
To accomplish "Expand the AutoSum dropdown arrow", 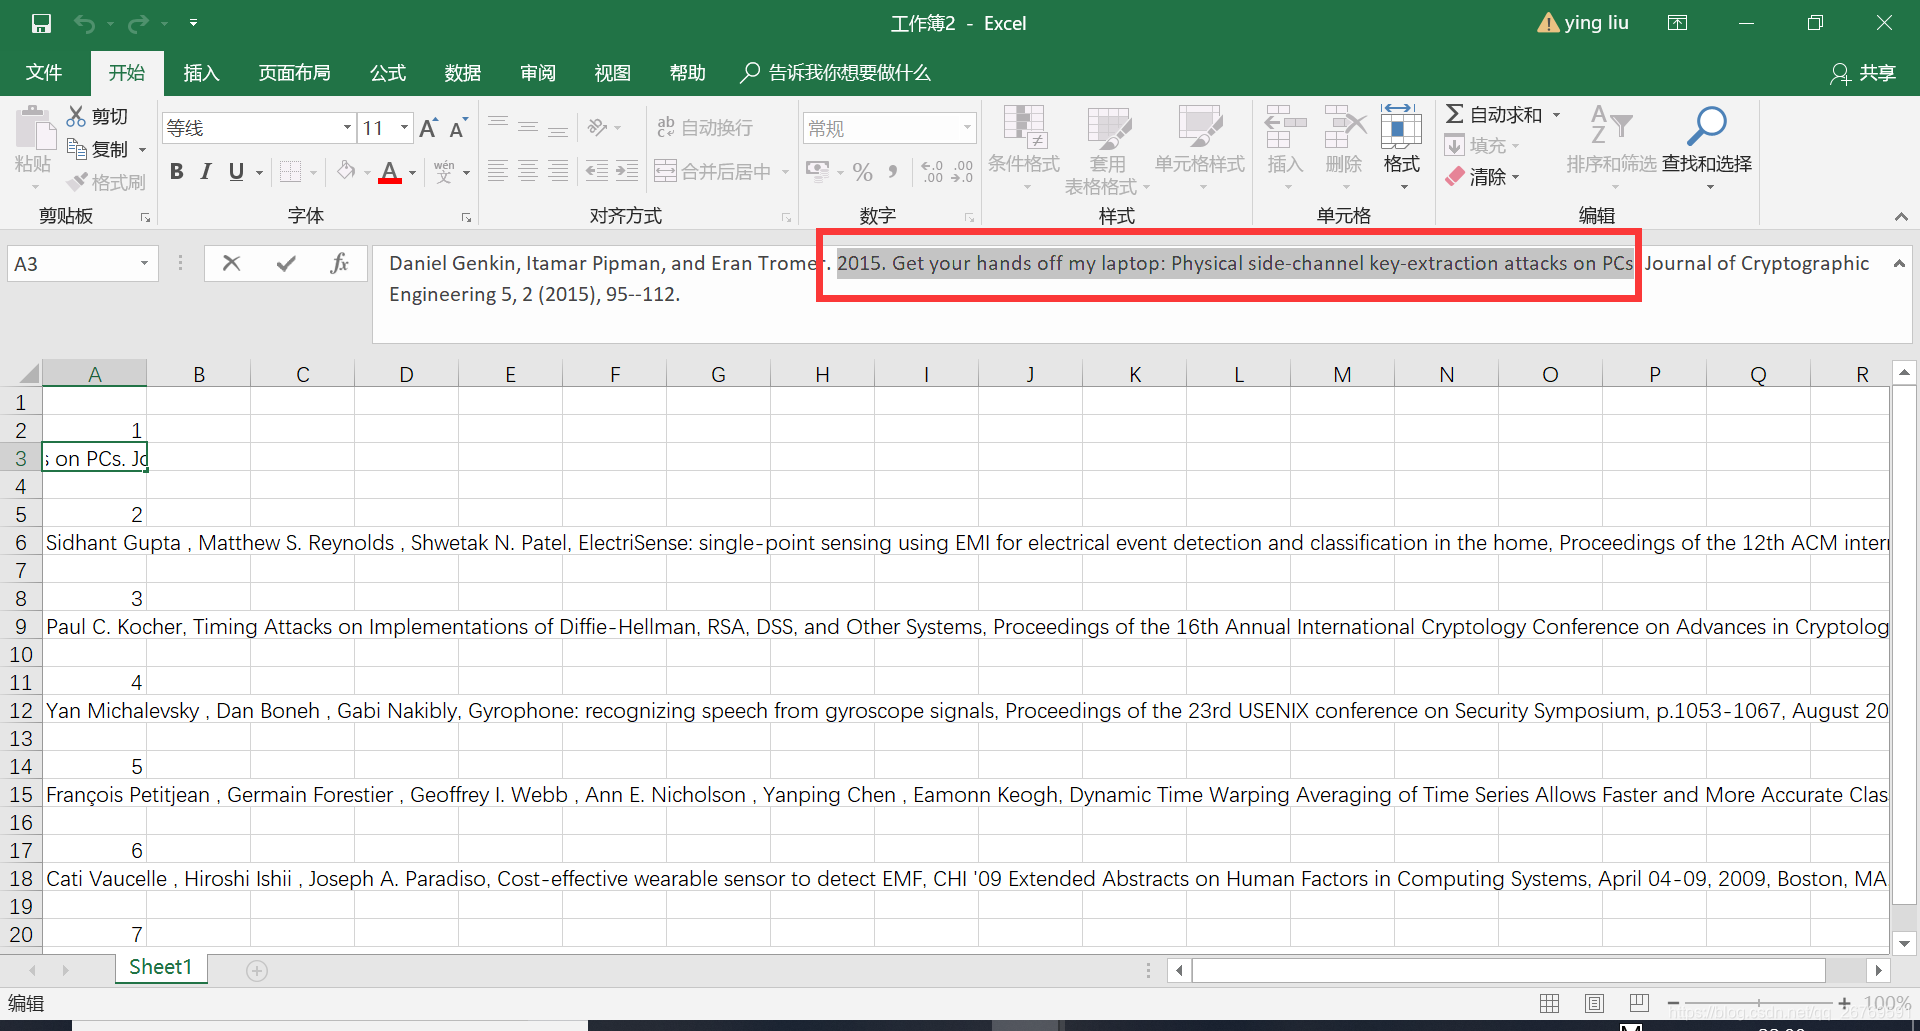I will (1556, 115).
